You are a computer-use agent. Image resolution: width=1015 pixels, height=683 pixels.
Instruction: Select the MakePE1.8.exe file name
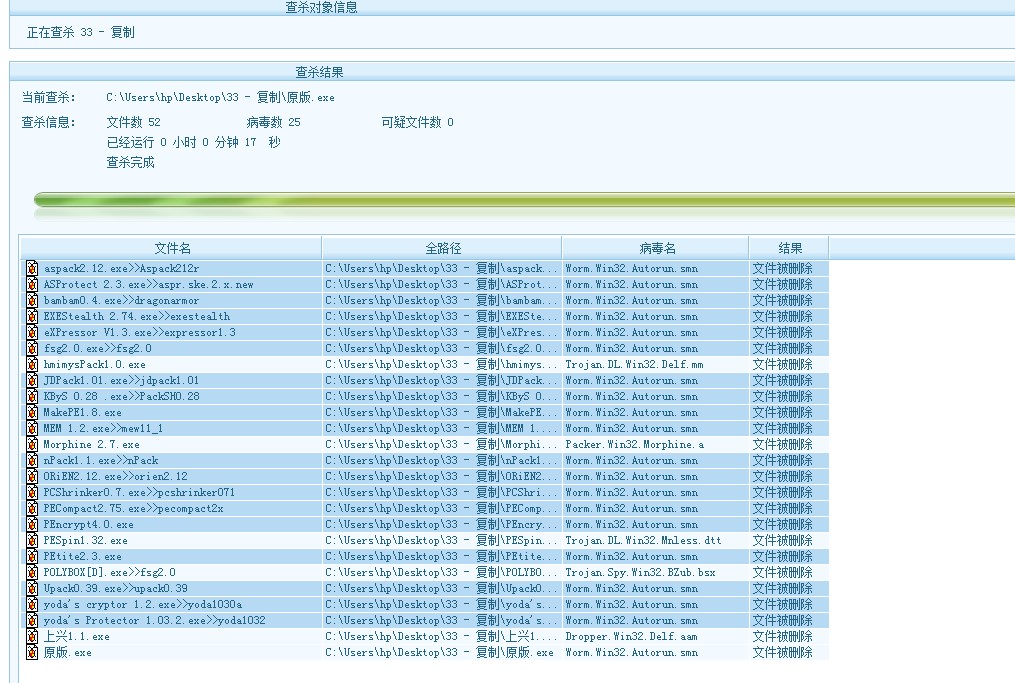tap(82, 412)
